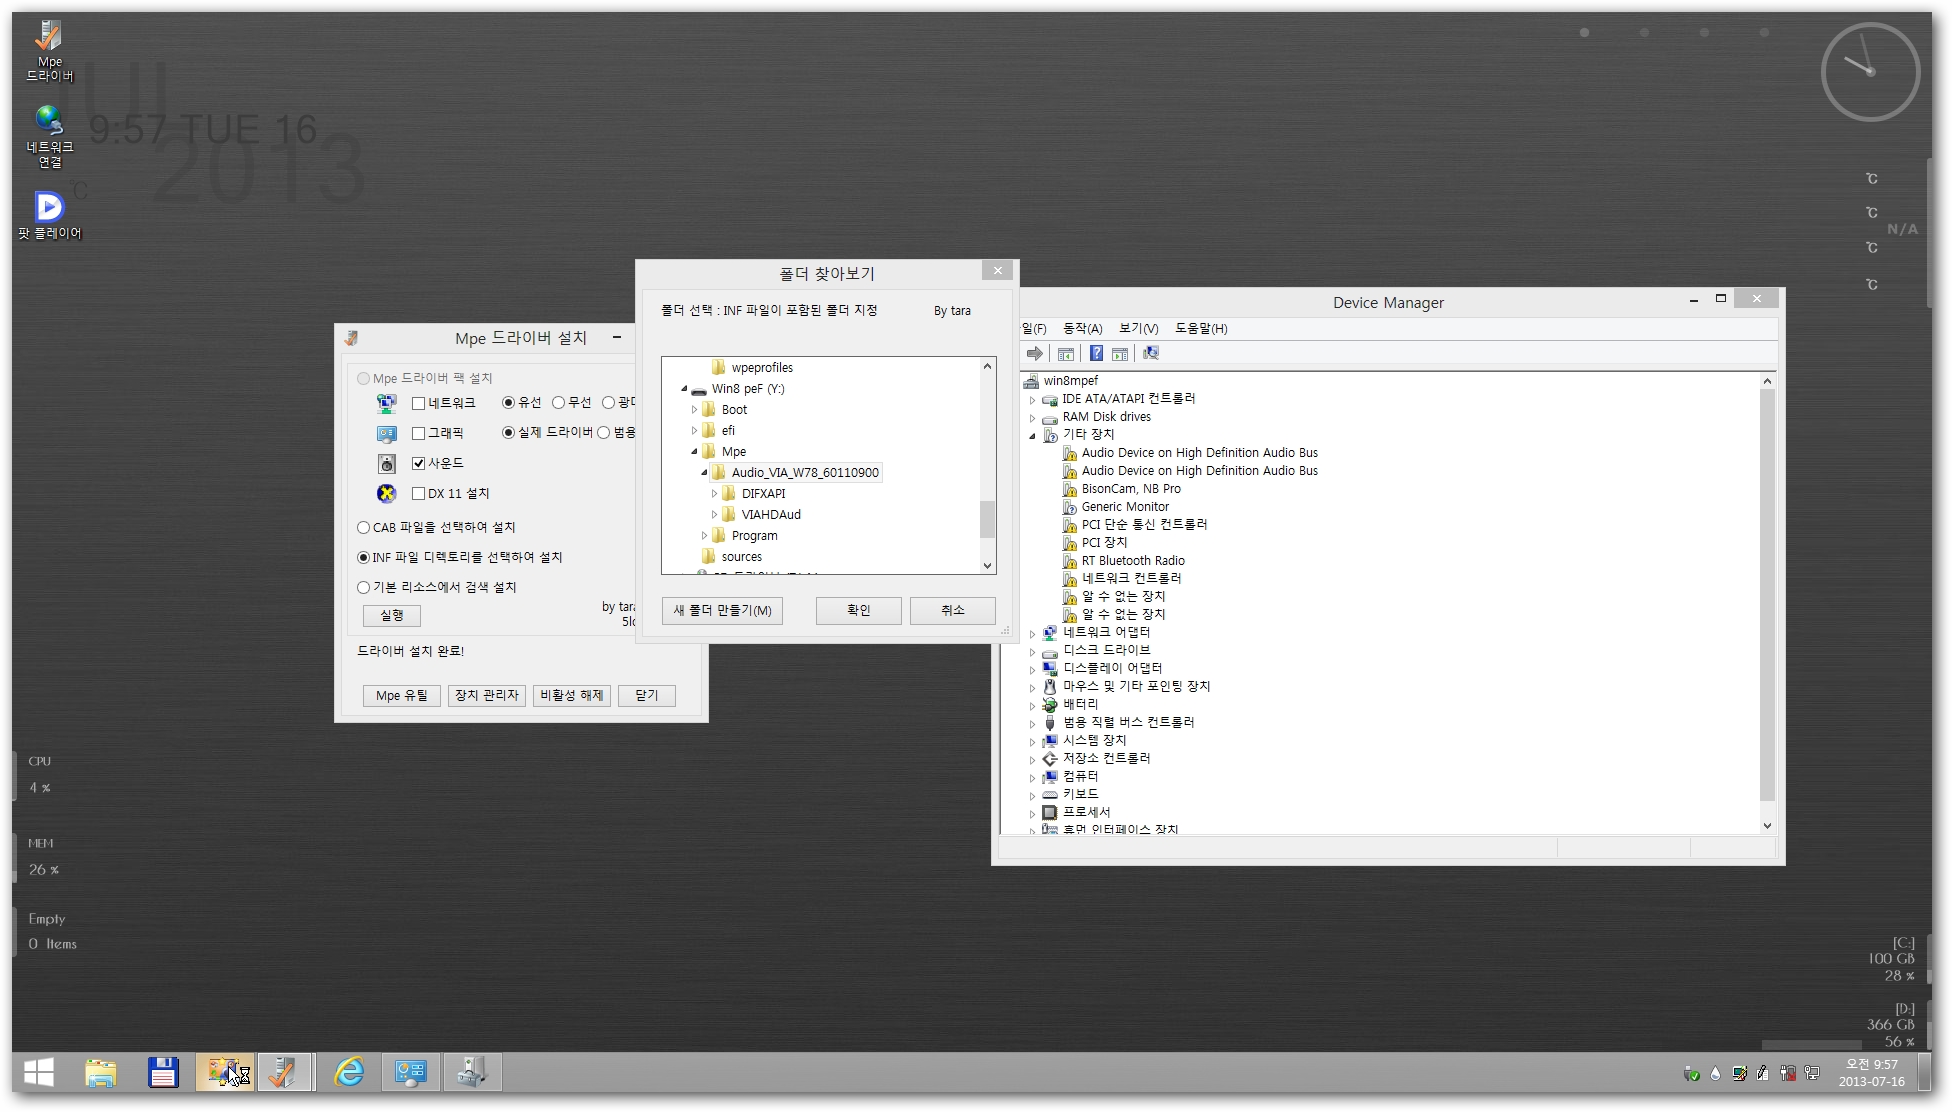The height and width of the screenshot is (1112, 1952).
Task: Expand the DIFXAPI folder node
Action: tap(714, 494)
